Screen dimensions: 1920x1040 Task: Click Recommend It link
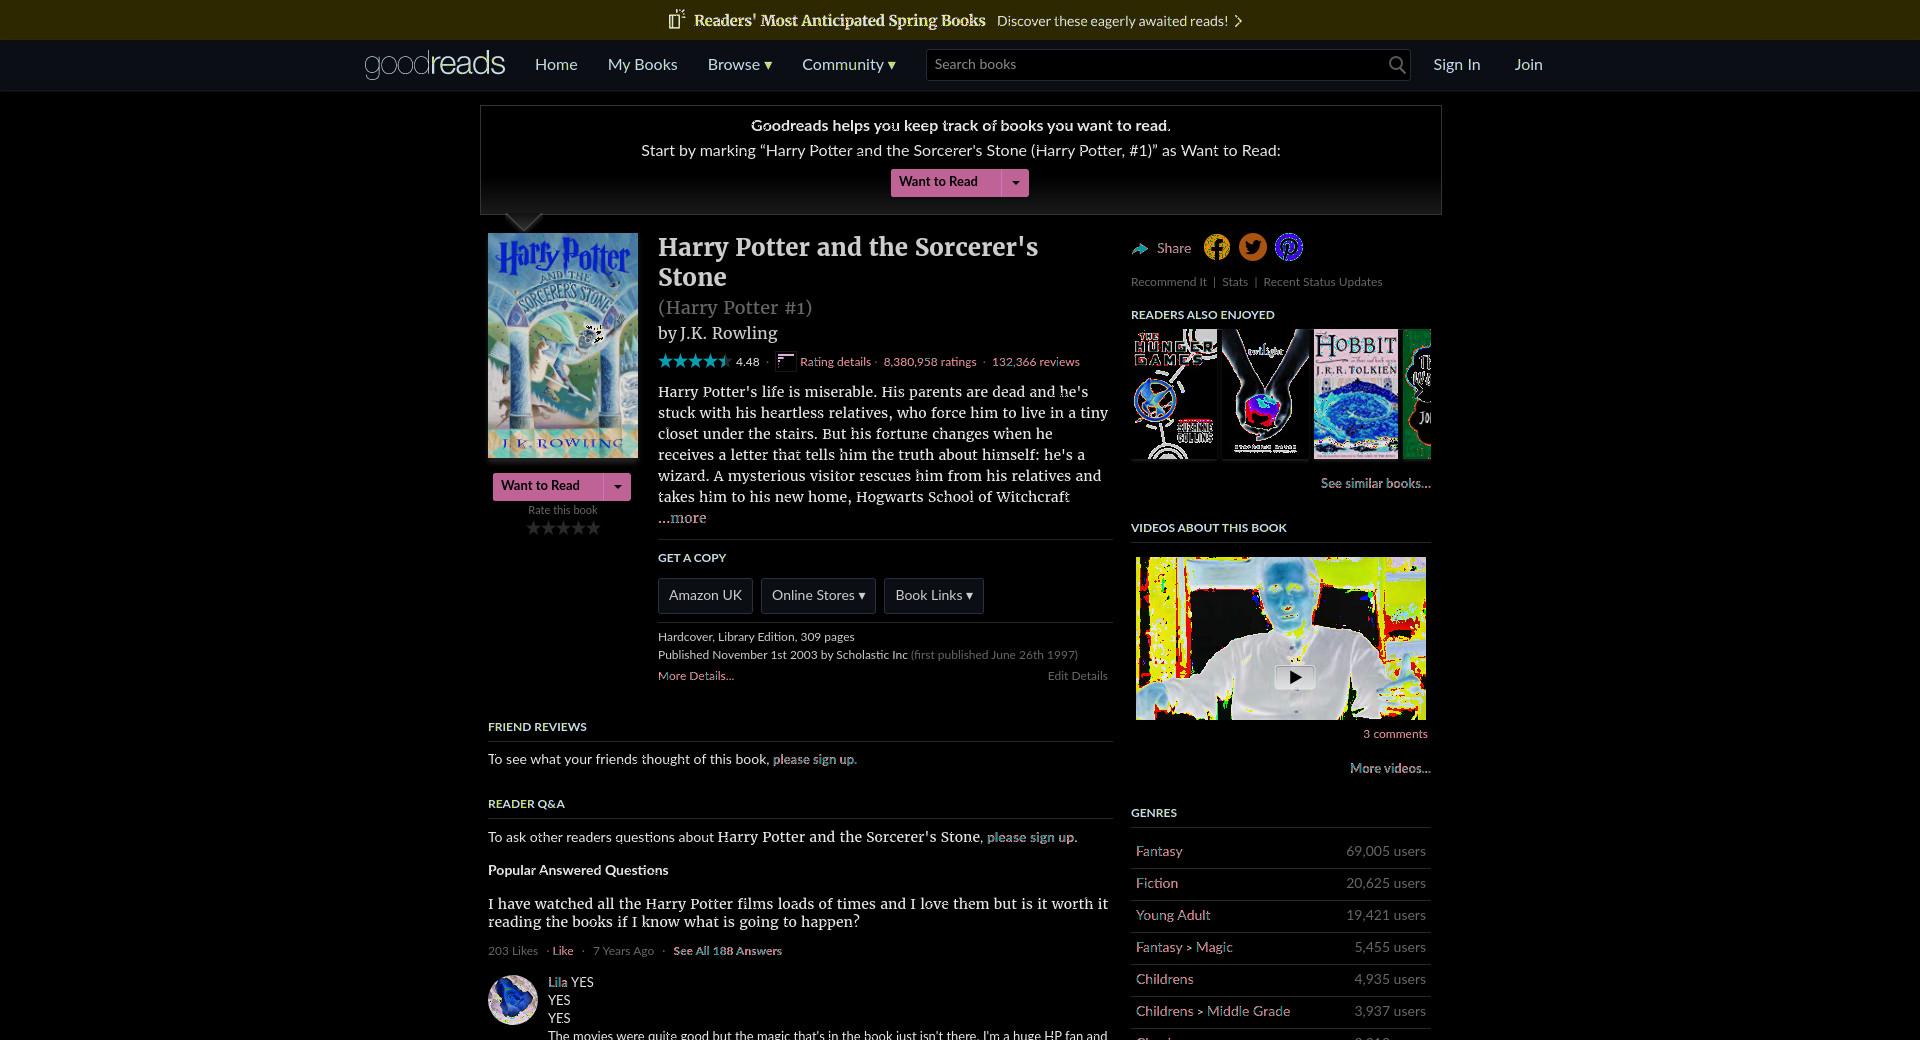pos(1169,282)
